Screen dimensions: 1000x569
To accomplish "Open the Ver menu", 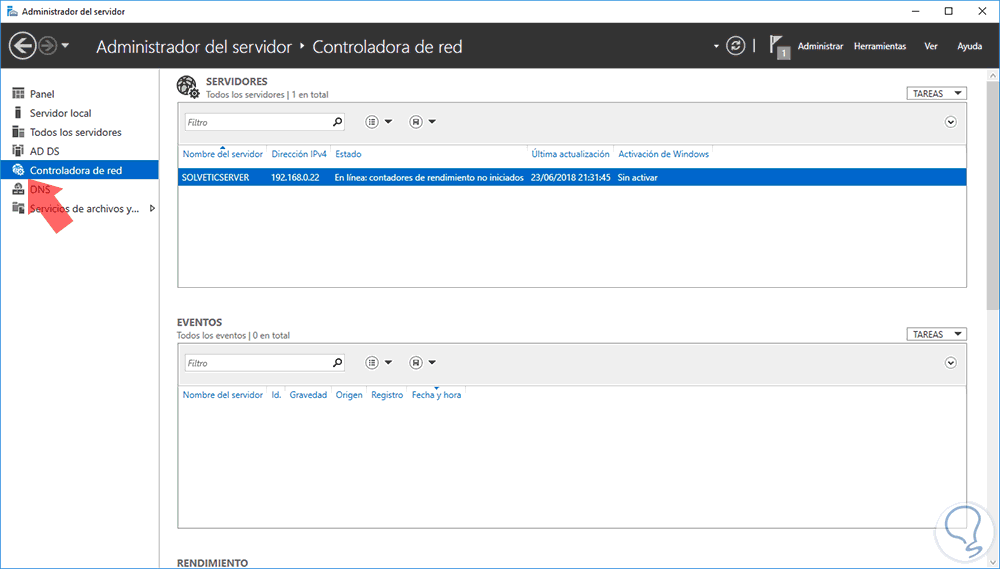I will pos(931,46).
